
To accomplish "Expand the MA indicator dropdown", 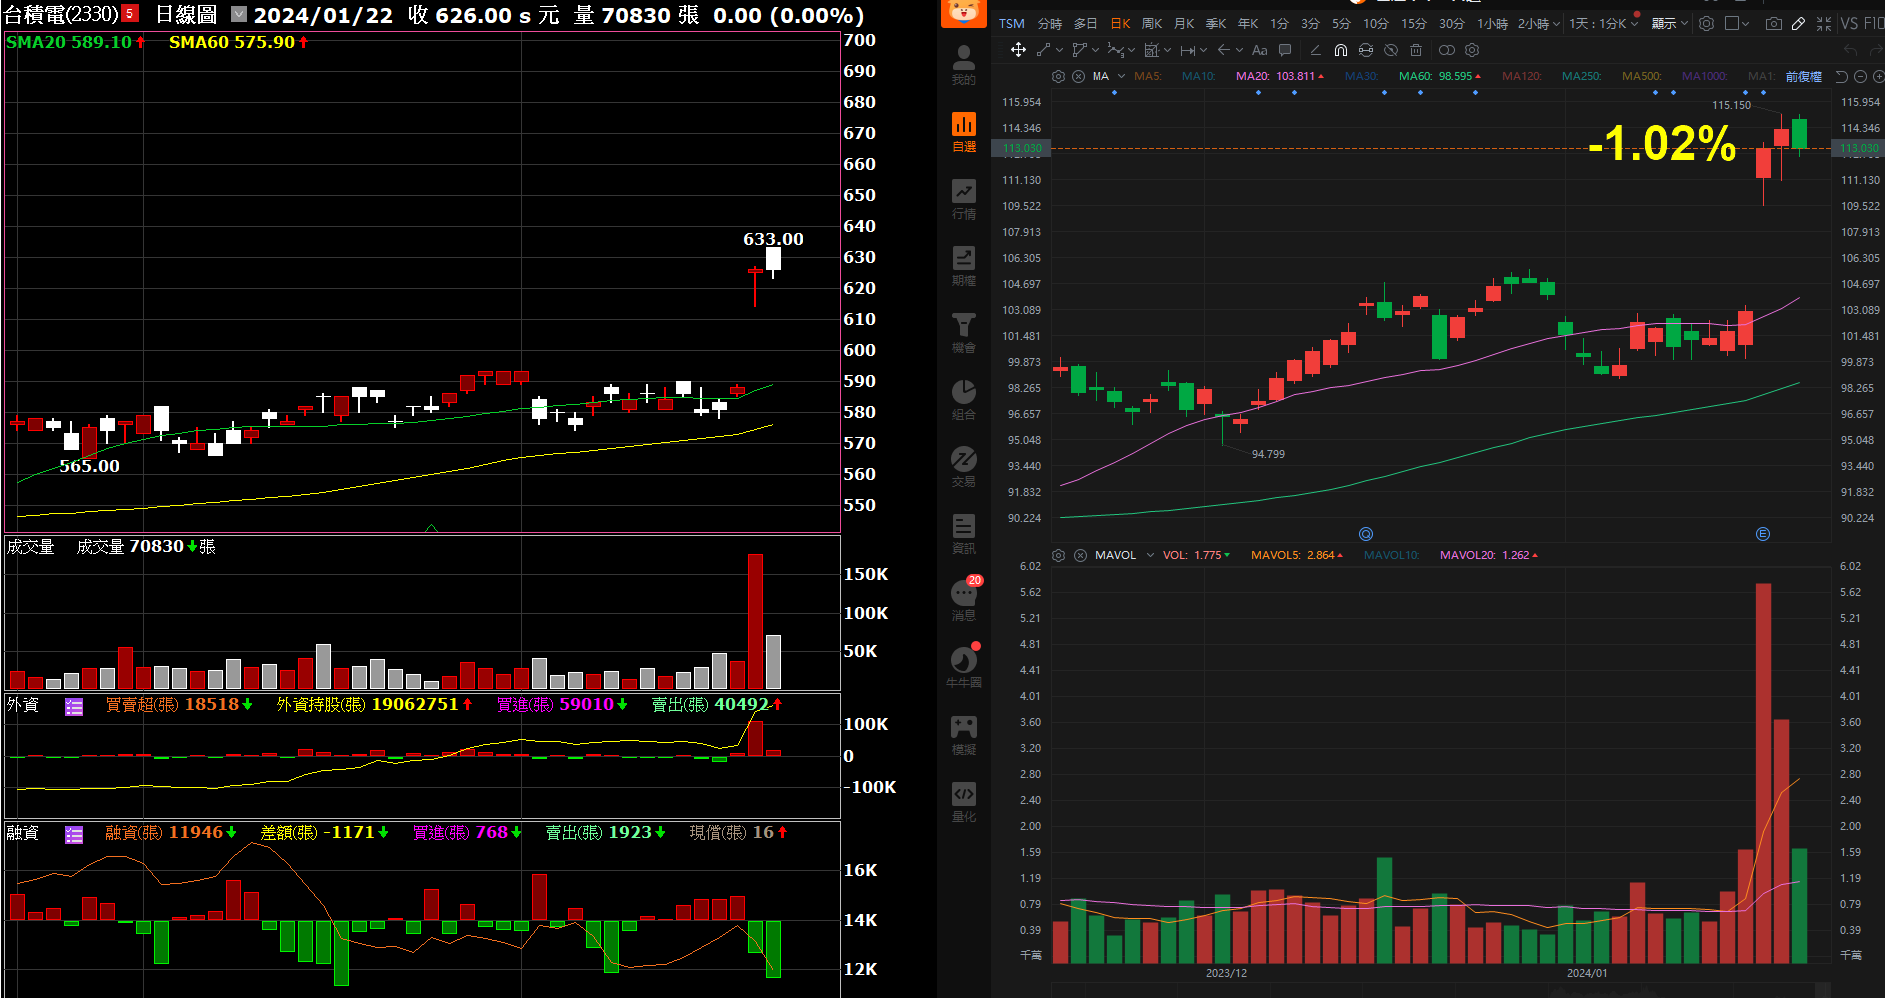I will click(x=1122, y=76).
